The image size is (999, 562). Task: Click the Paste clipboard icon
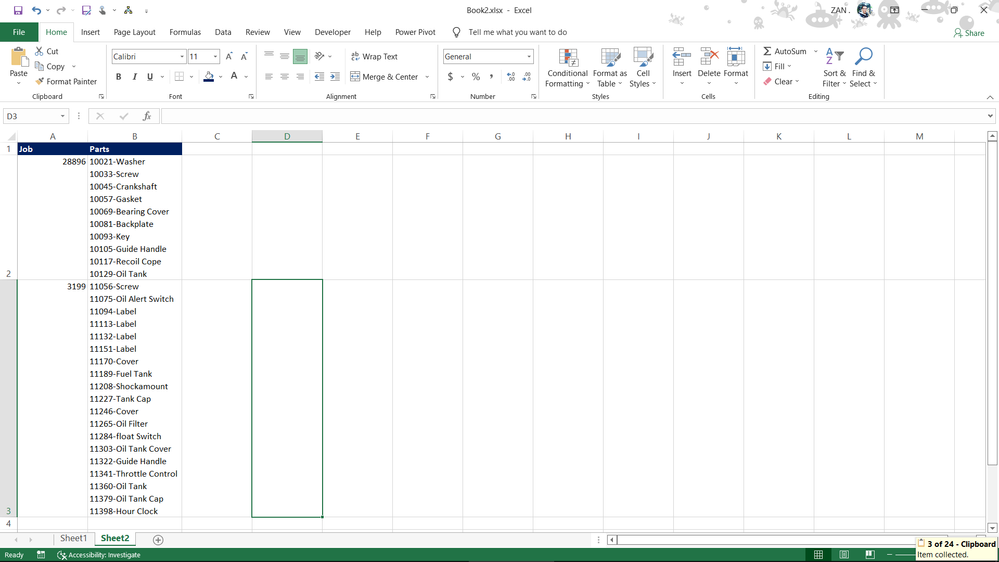pyautogui.click(x=18, y=58)
